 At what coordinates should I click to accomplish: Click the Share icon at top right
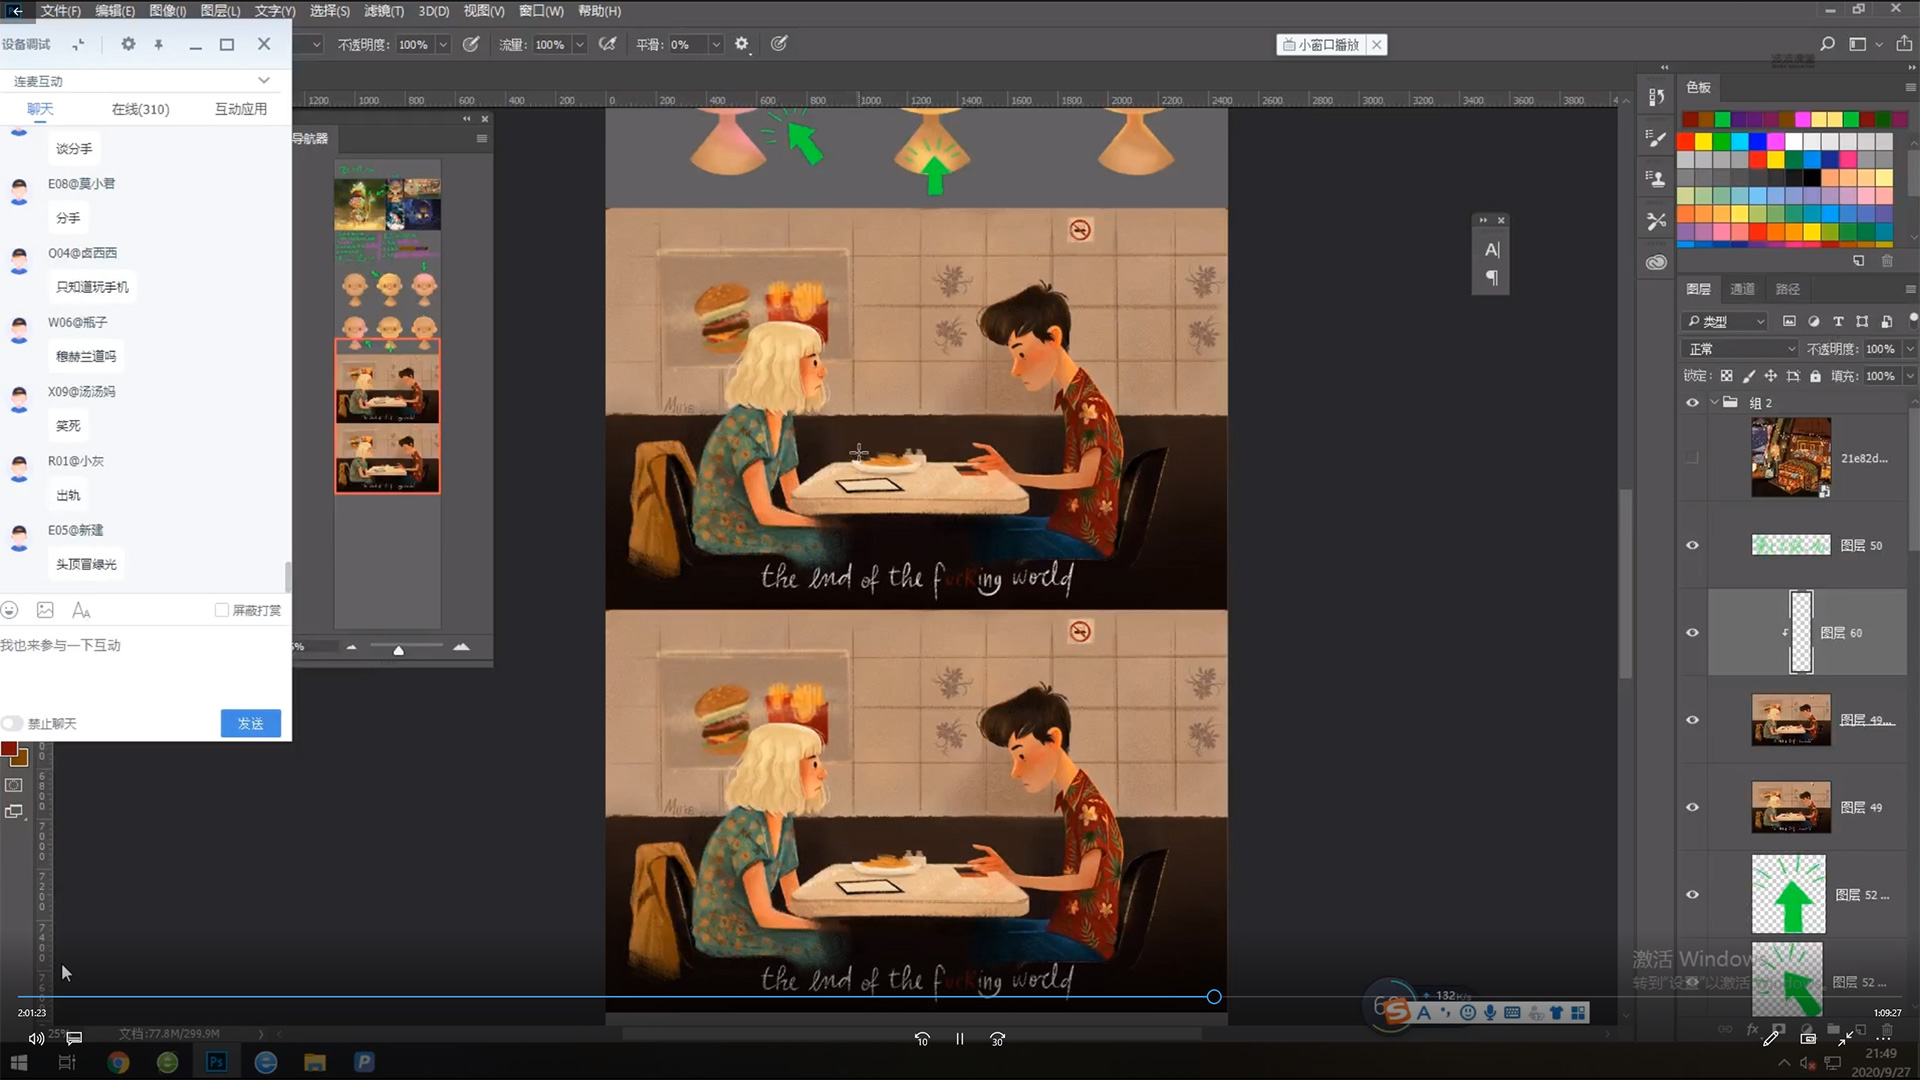pyautogui.click(x=1904, y=44)
